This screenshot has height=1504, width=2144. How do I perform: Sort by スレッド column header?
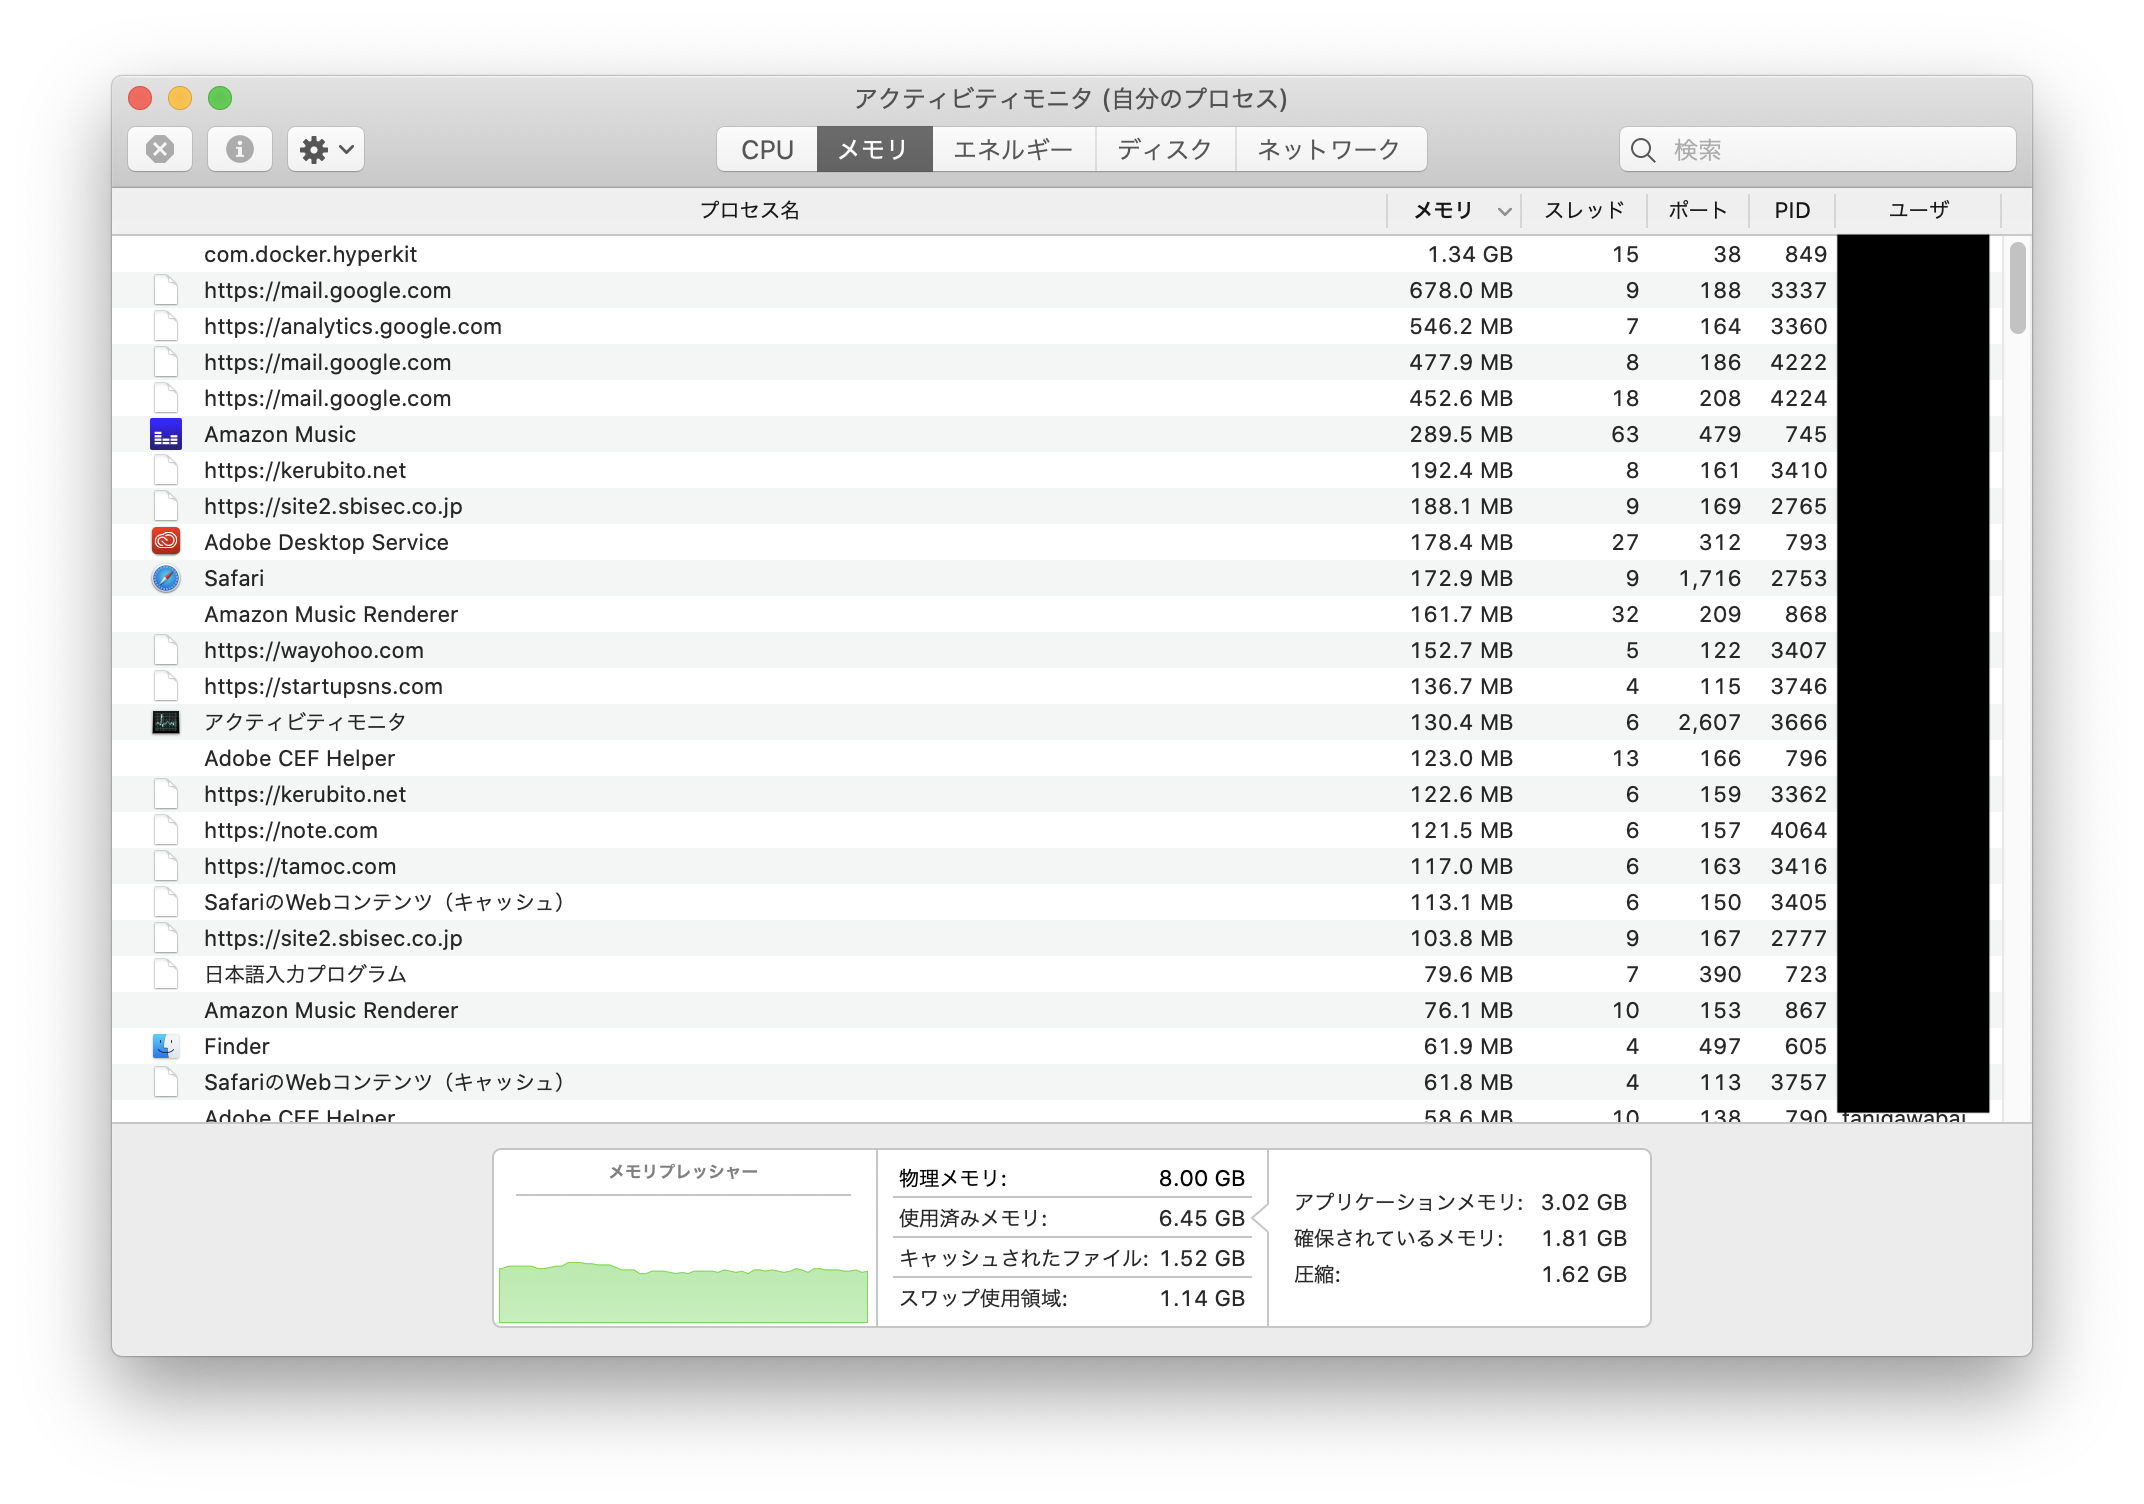(1584, 210)
